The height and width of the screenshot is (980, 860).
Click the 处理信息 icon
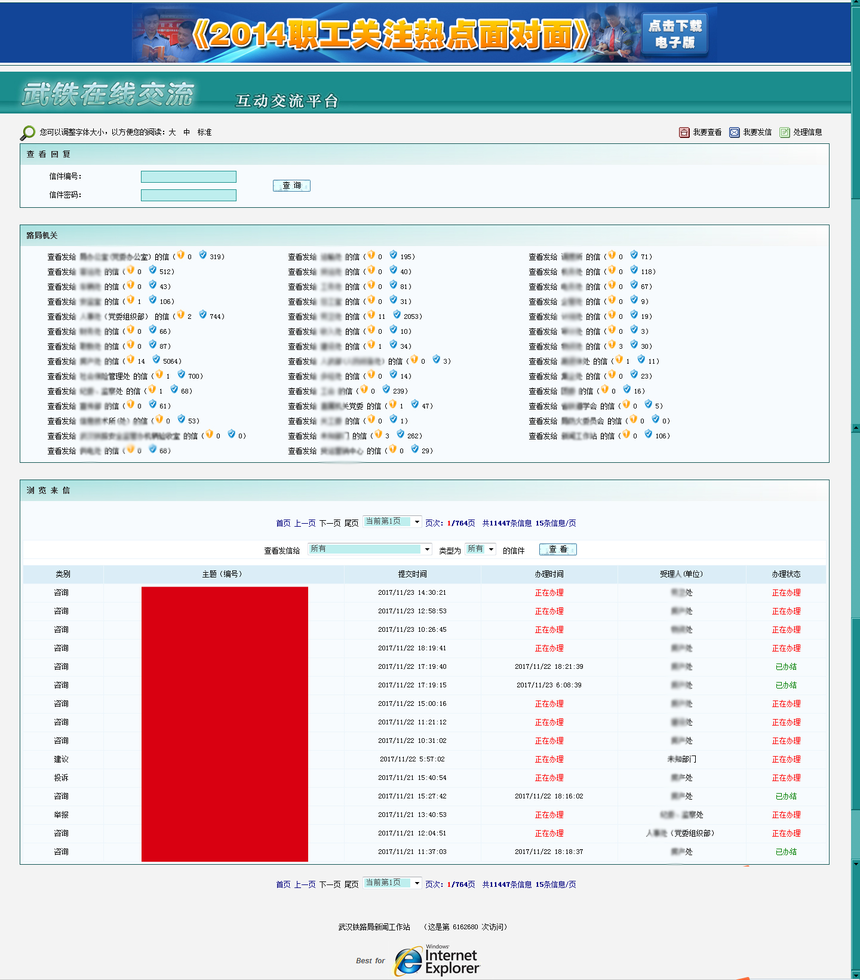tap(785, 132)
